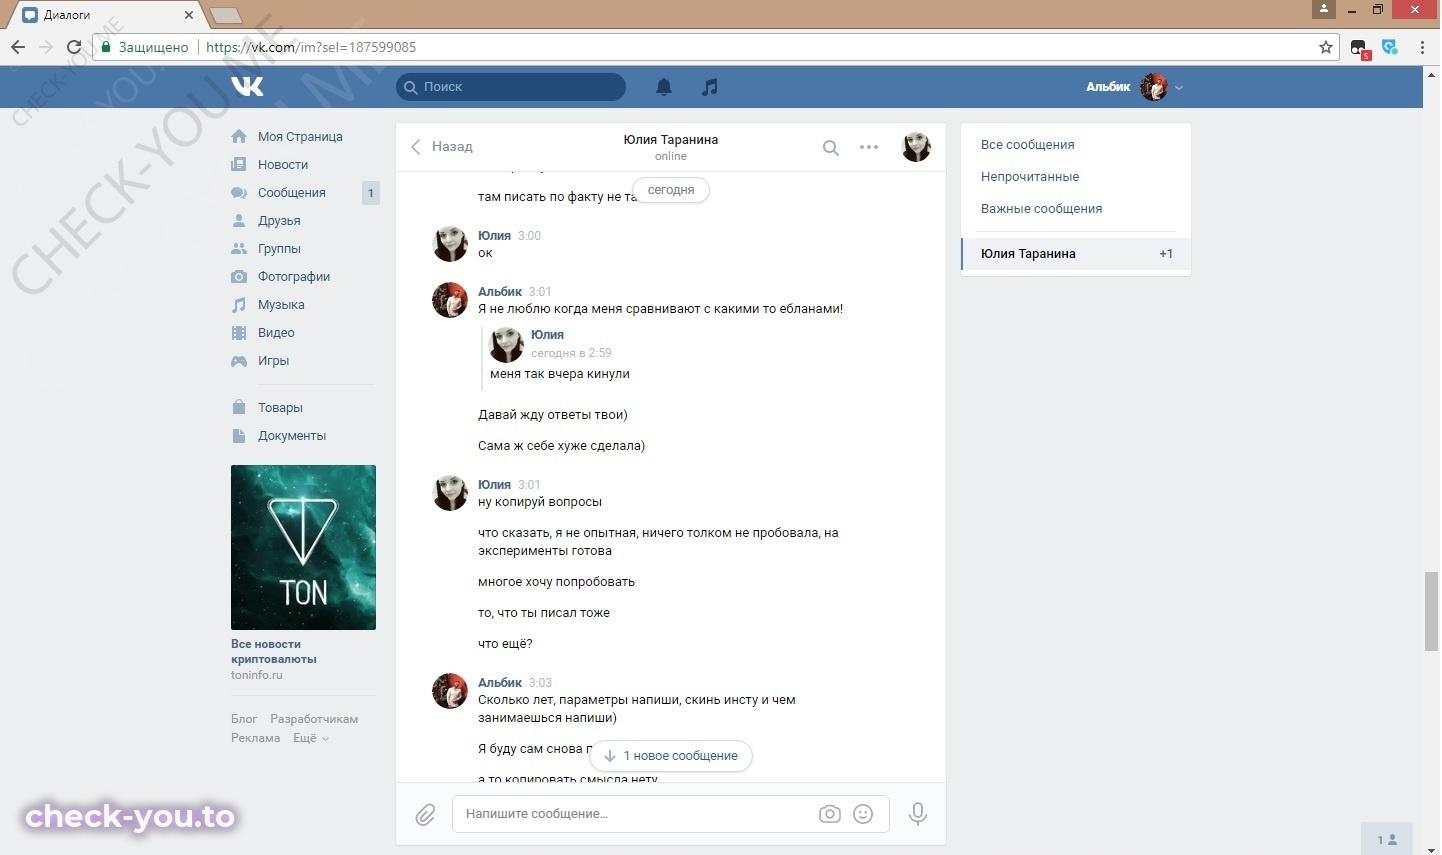The height and width of the screenshot is (855, 1442).
Task: Click the bag icon beside Товары
Action: (x=239, y=408)
